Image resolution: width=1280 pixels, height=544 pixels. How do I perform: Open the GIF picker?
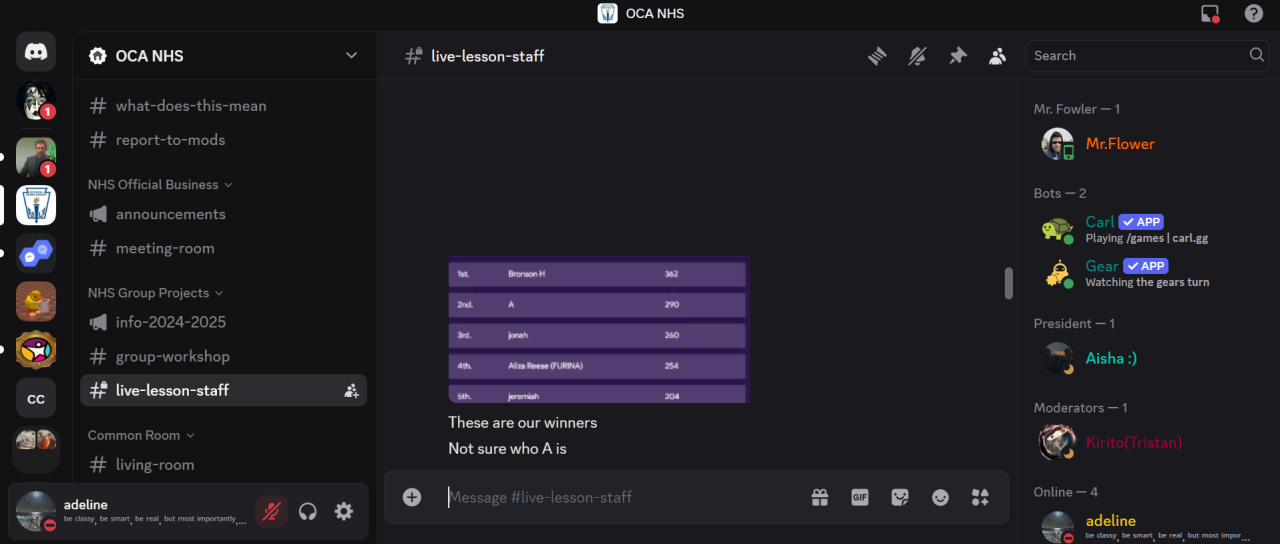[860, 497]
